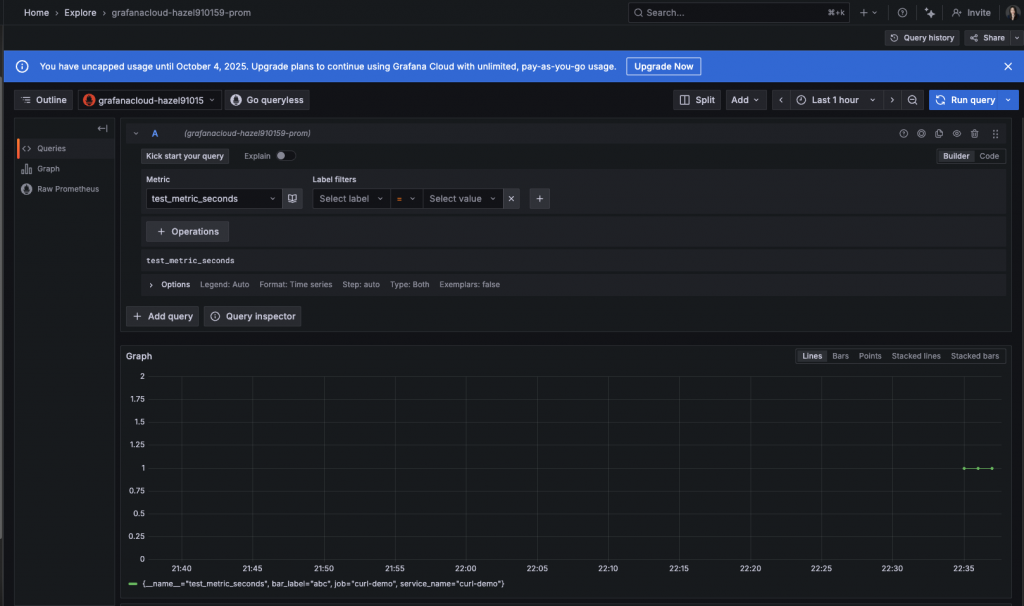Zoom out the time range
The image size is (1024, 606).
click(912, 100)
